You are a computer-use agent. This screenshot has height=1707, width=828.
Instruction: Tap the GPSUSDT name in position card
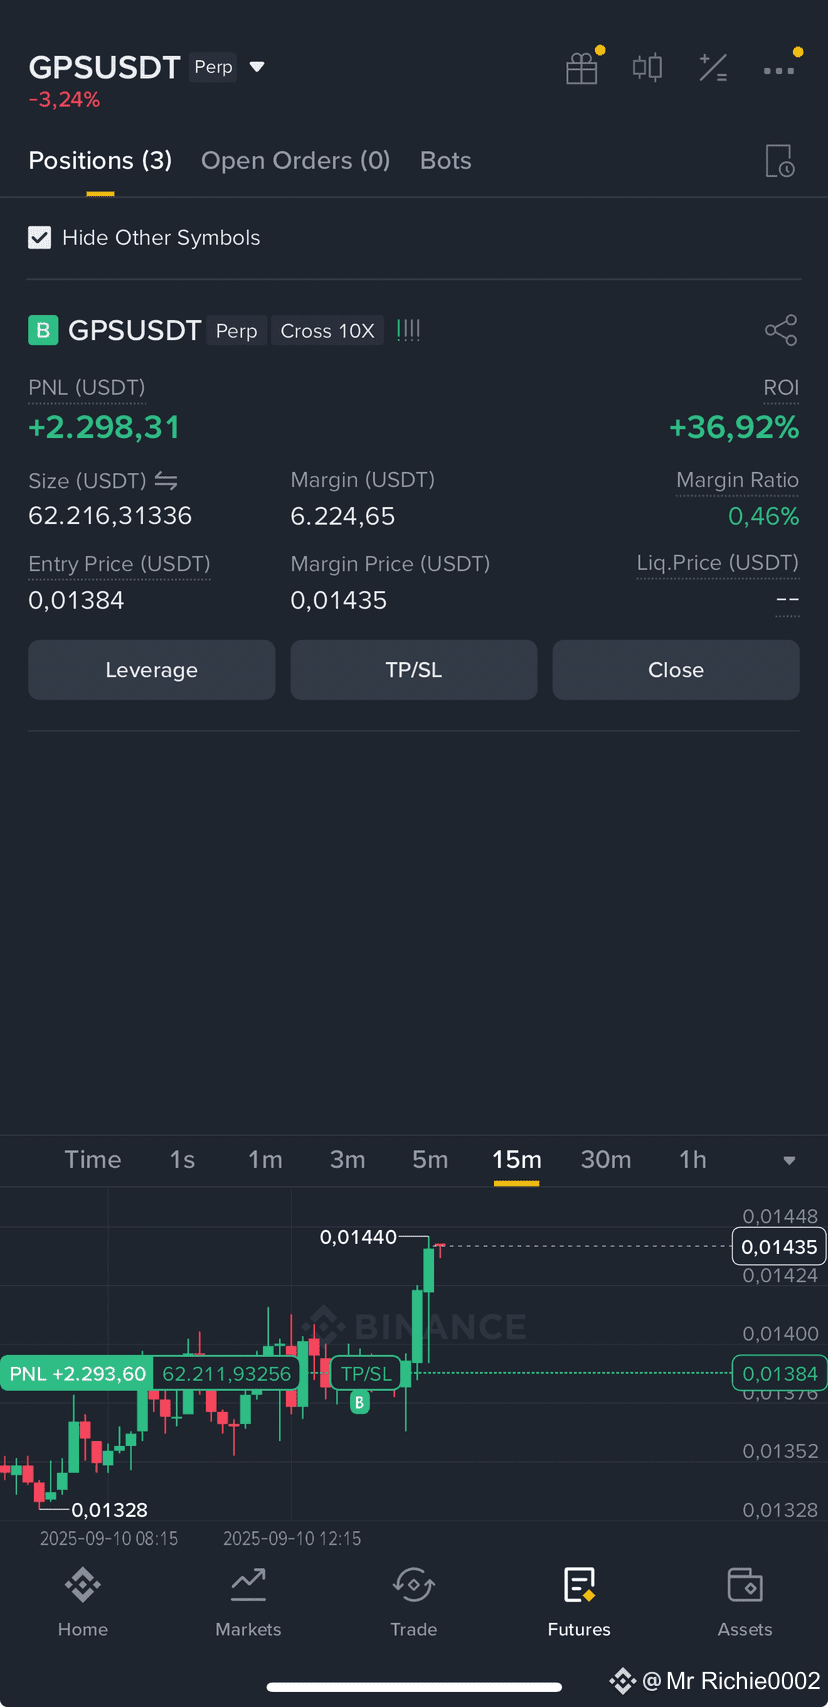[135, 331]
